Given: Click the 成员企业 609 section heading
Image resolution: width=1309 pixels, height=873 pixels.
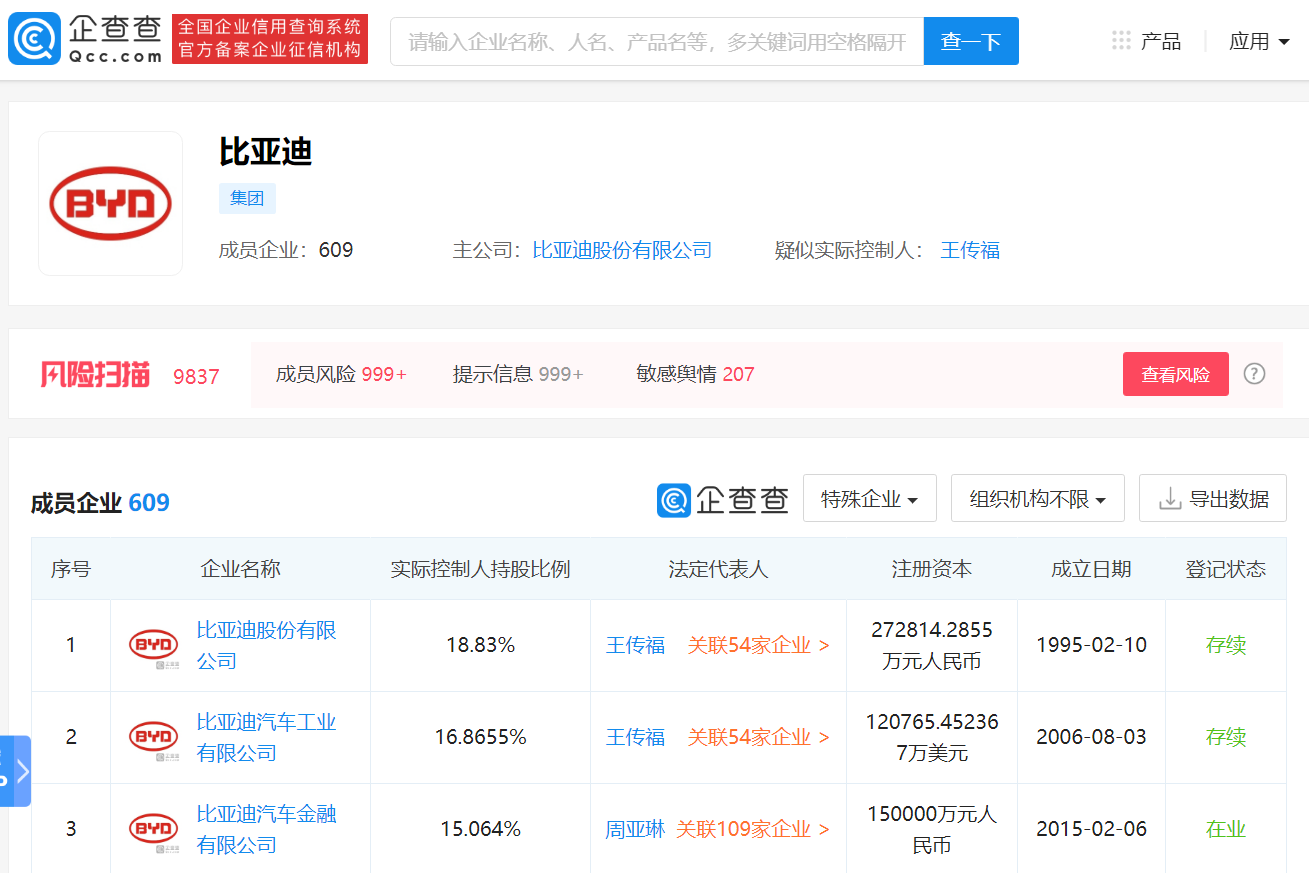Looking at the screenshot, I should click(100, 502).
